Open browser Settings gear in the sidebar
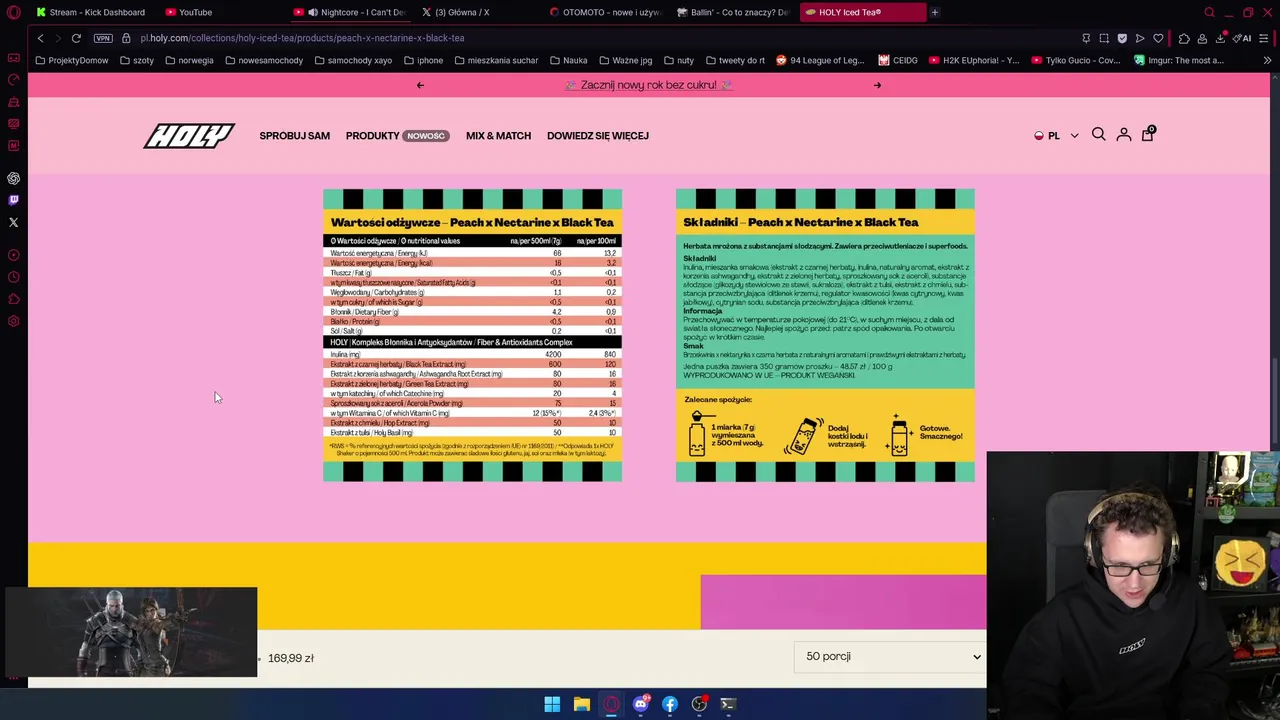 [x=14, y=321]
